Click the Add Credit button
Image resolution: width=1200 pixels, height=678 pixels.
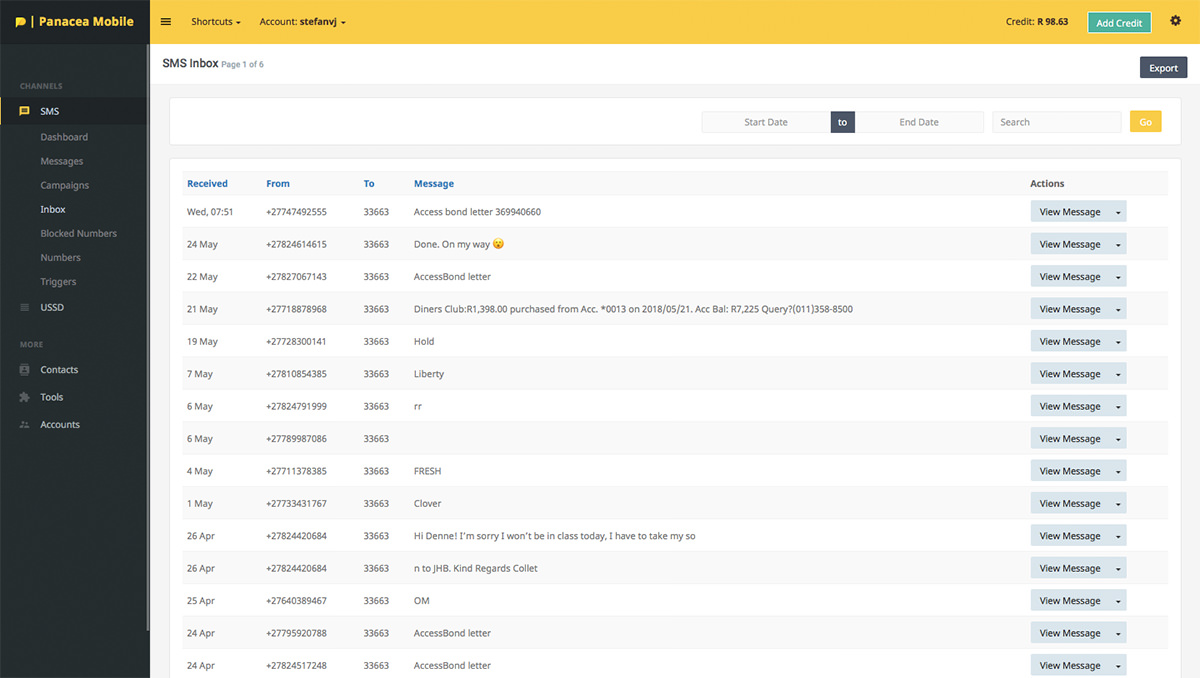(x=1119, y=23)
